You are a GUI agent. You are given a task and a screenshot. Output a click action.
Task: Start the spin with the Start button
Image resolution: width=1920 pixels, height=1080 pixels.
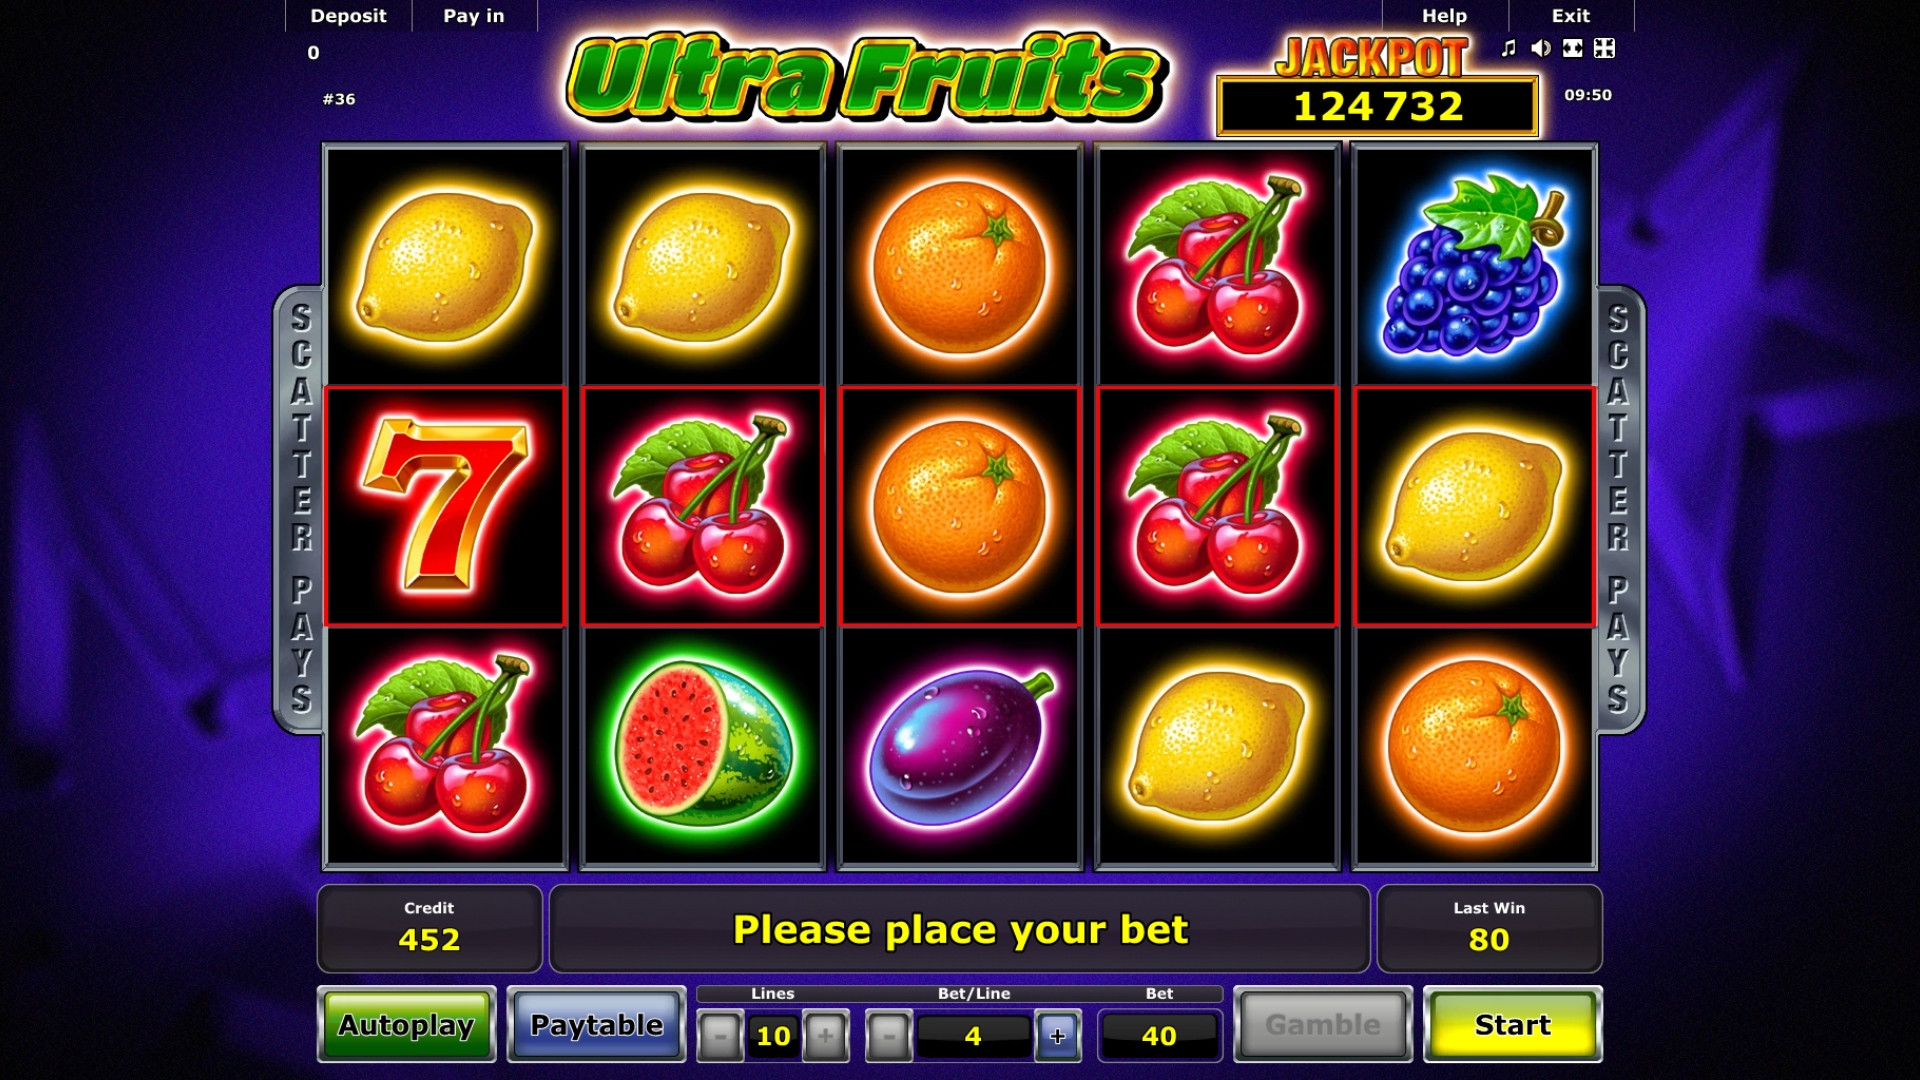pyautogui.click(x=1513, y=1025)
